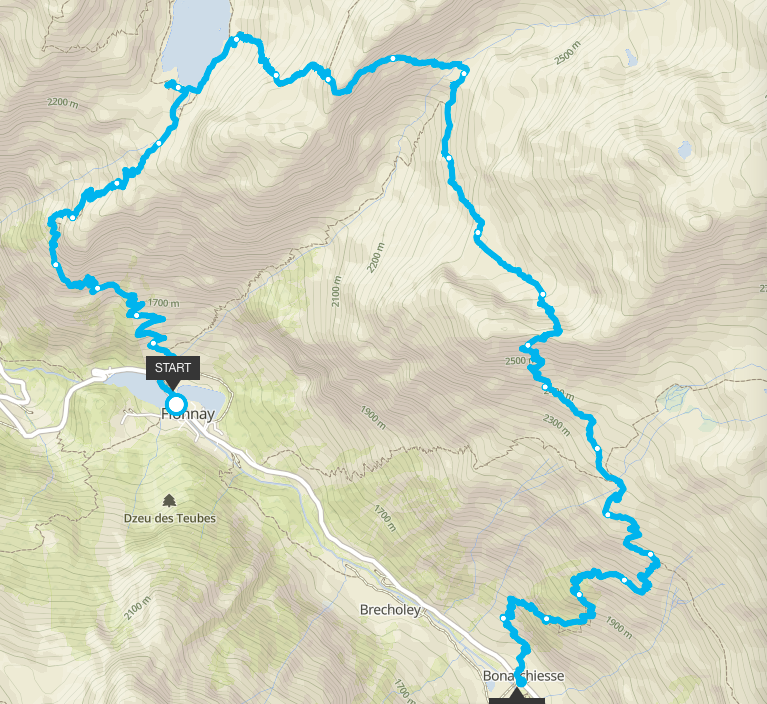Select the westernmost waypoint dot on the route
The height and width of the screenshot is (704, 767).
56,265
